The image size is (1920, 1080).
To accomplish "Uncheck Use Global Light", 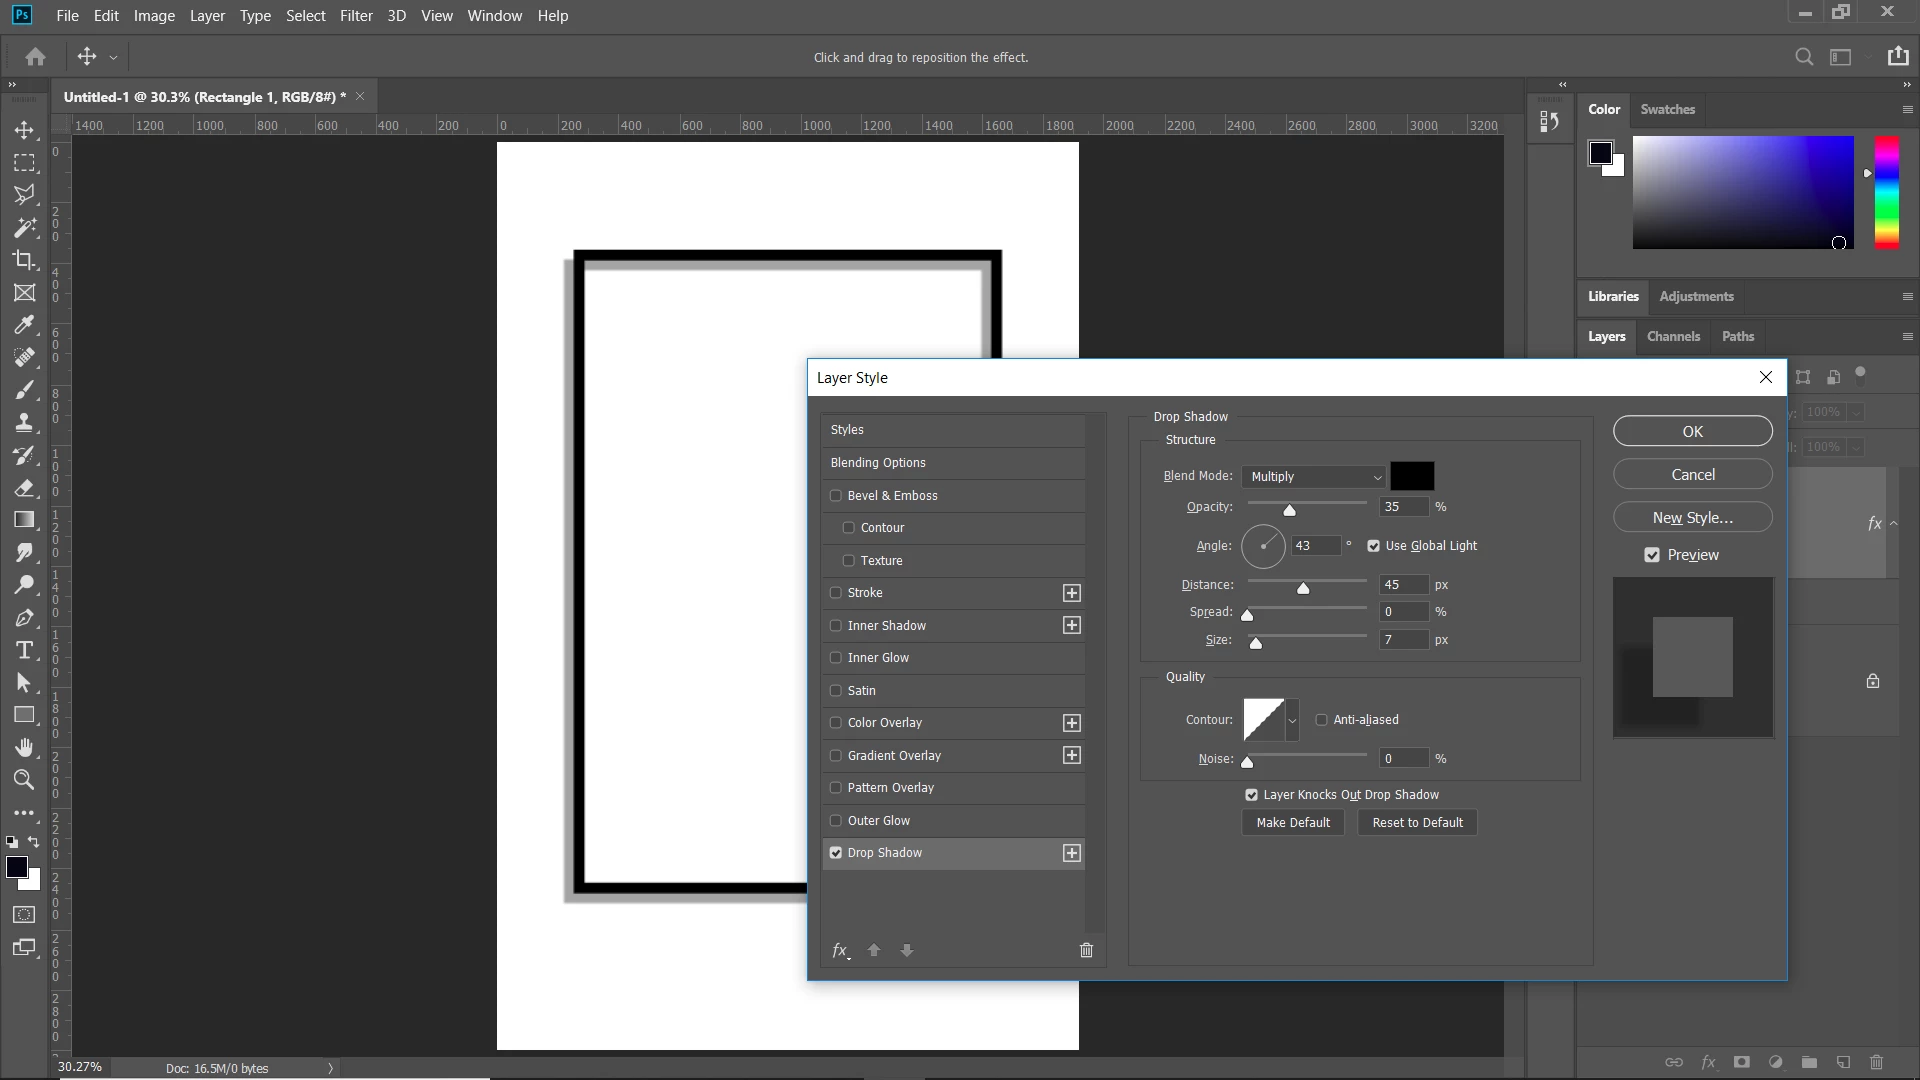I will [x=1373, y=546].
